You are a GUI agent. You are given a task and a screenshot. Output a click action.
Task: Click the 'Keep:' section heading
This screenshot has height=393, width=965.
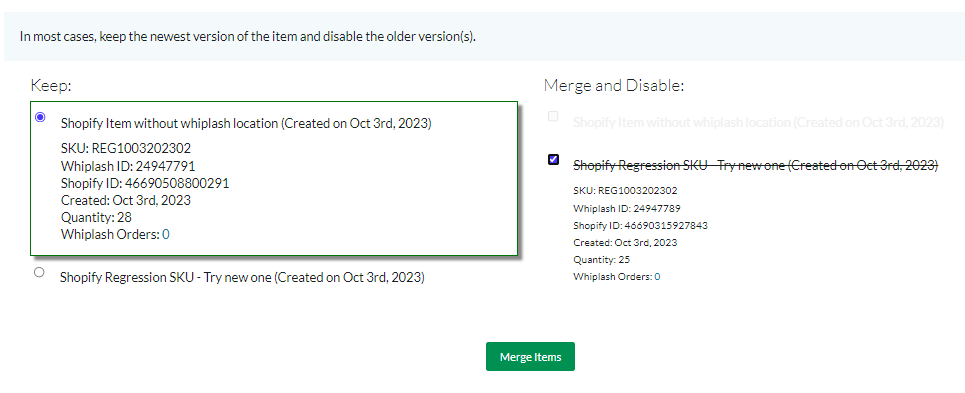click(51, 85)
